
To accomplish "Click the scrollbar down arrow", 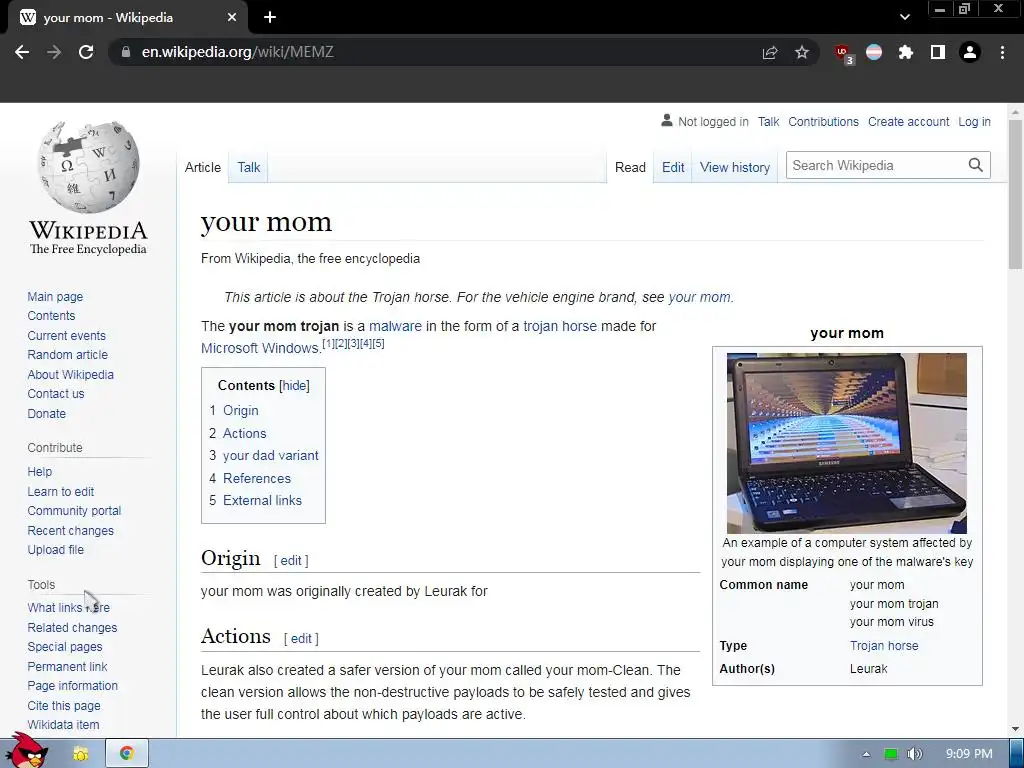I will point(1015,729).
